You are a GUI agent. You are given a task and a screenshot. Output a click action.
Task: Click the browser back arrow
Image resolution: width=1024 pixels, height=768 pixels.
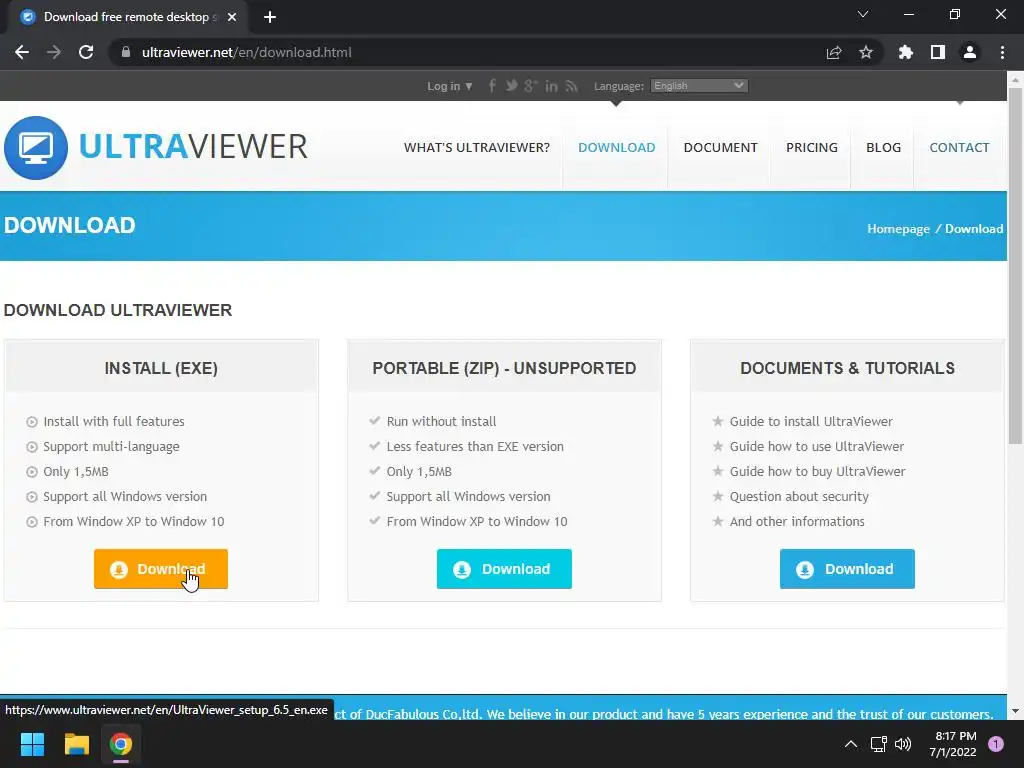tap(22, 52)
